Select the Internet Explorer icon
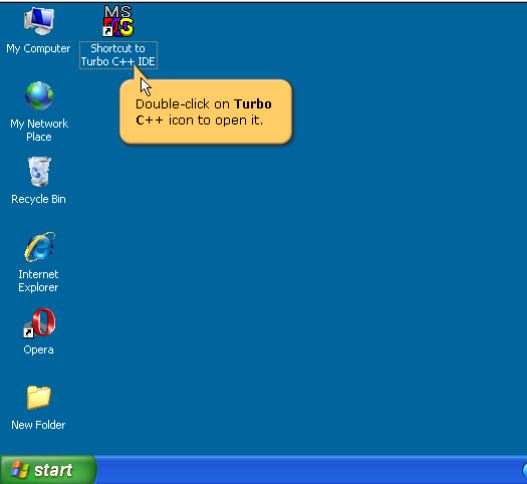The height and width of the screenshot is (484, 527). point(39,247)
